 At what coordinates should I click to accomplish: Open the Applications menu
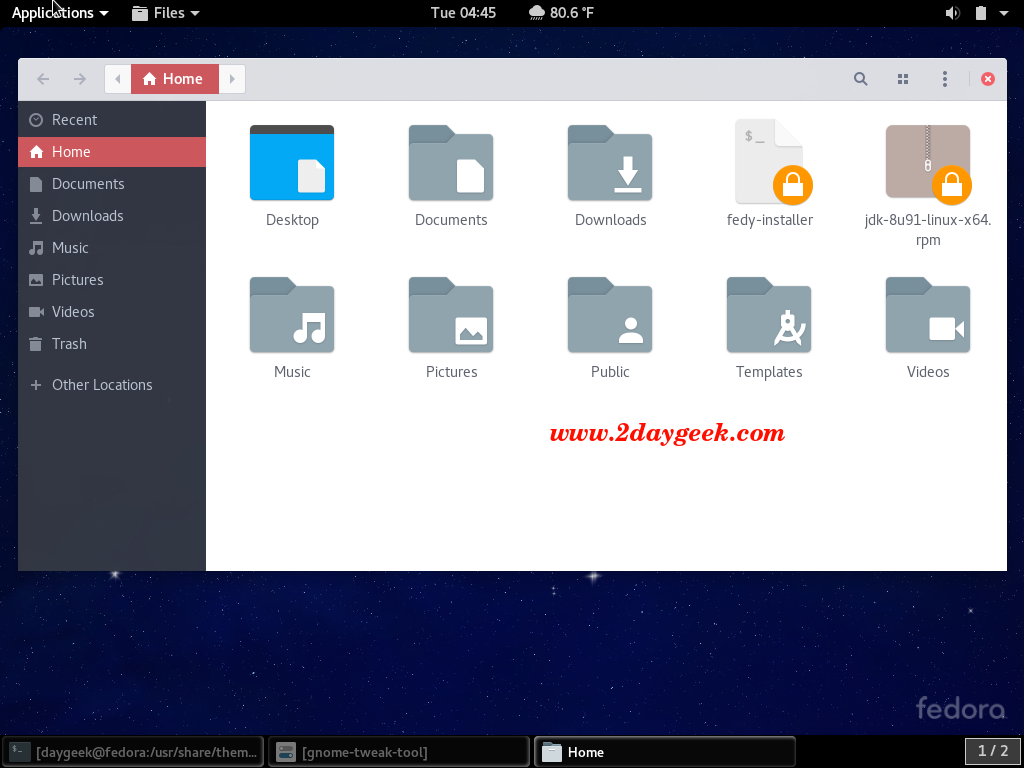[60, 12]
